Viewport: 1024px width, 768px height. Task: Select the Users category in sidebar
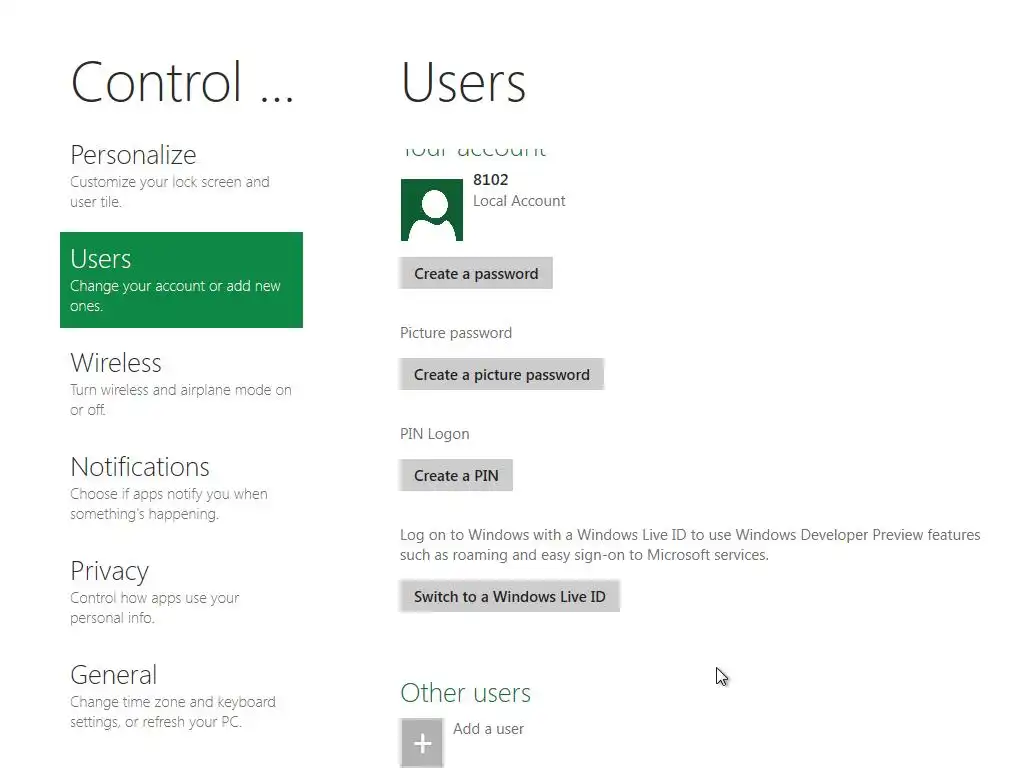pos(181,280)
